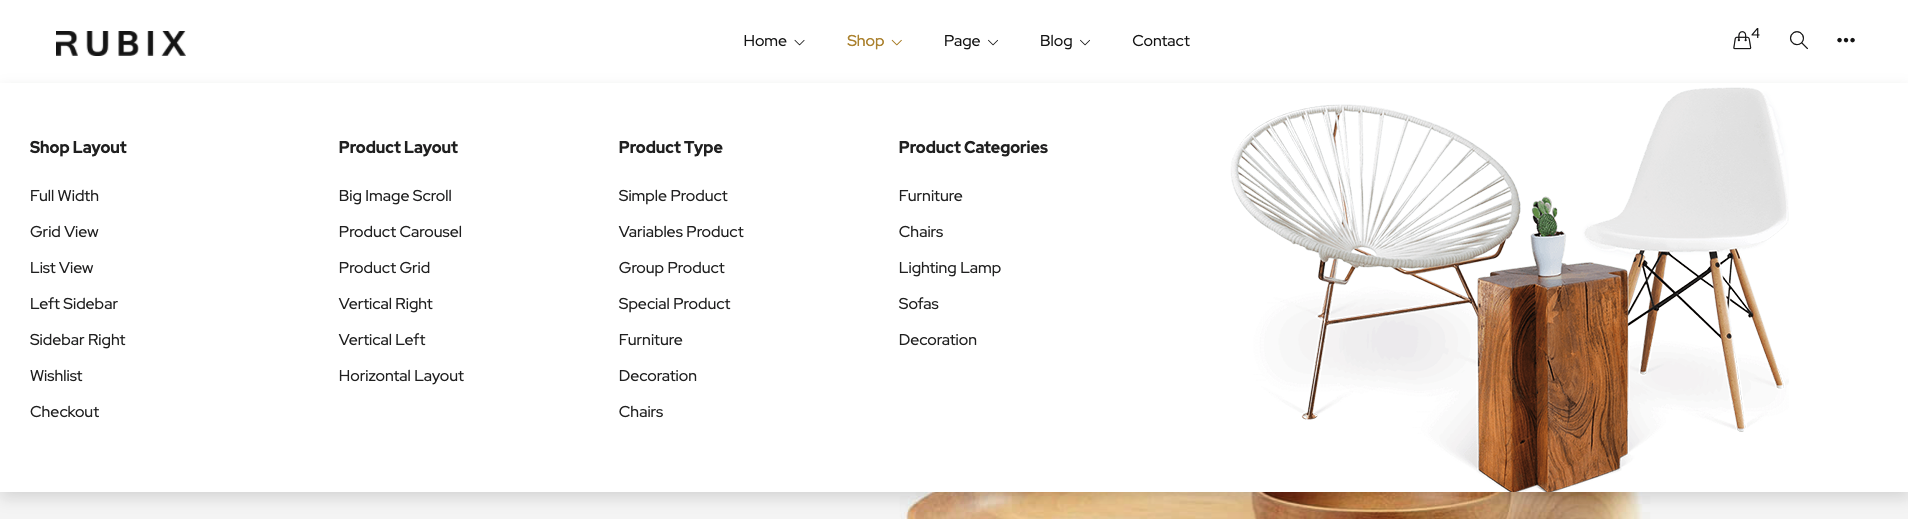Open the three-dots more options icon

(x=1846, y=40)
